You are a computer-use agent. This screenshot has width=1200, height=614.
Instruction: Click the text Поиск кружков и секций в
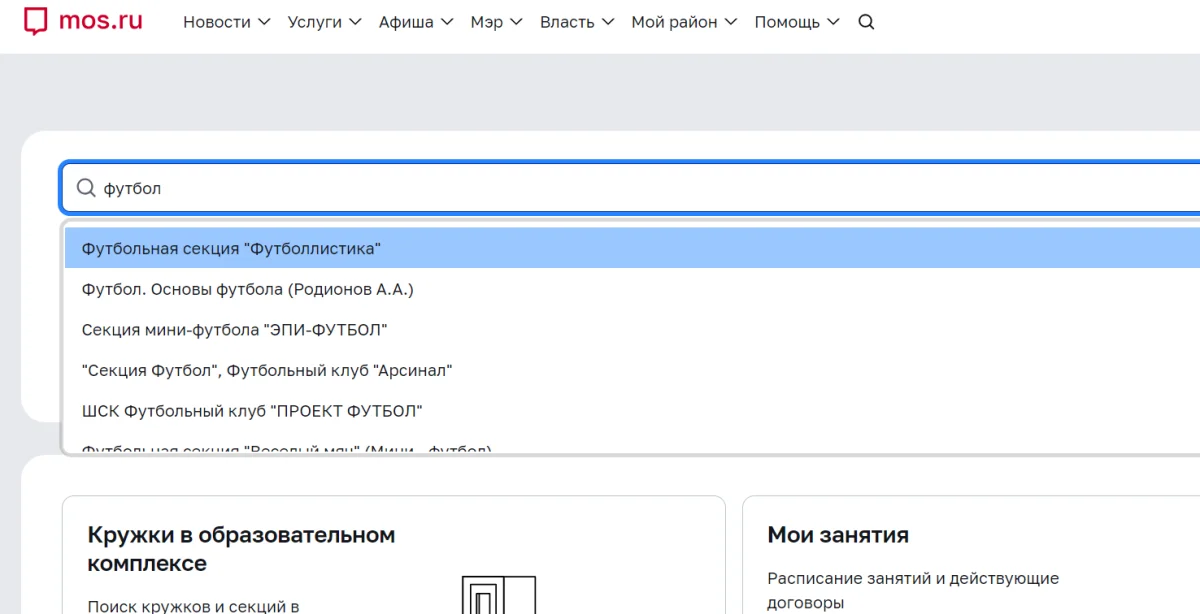[193, 606]
